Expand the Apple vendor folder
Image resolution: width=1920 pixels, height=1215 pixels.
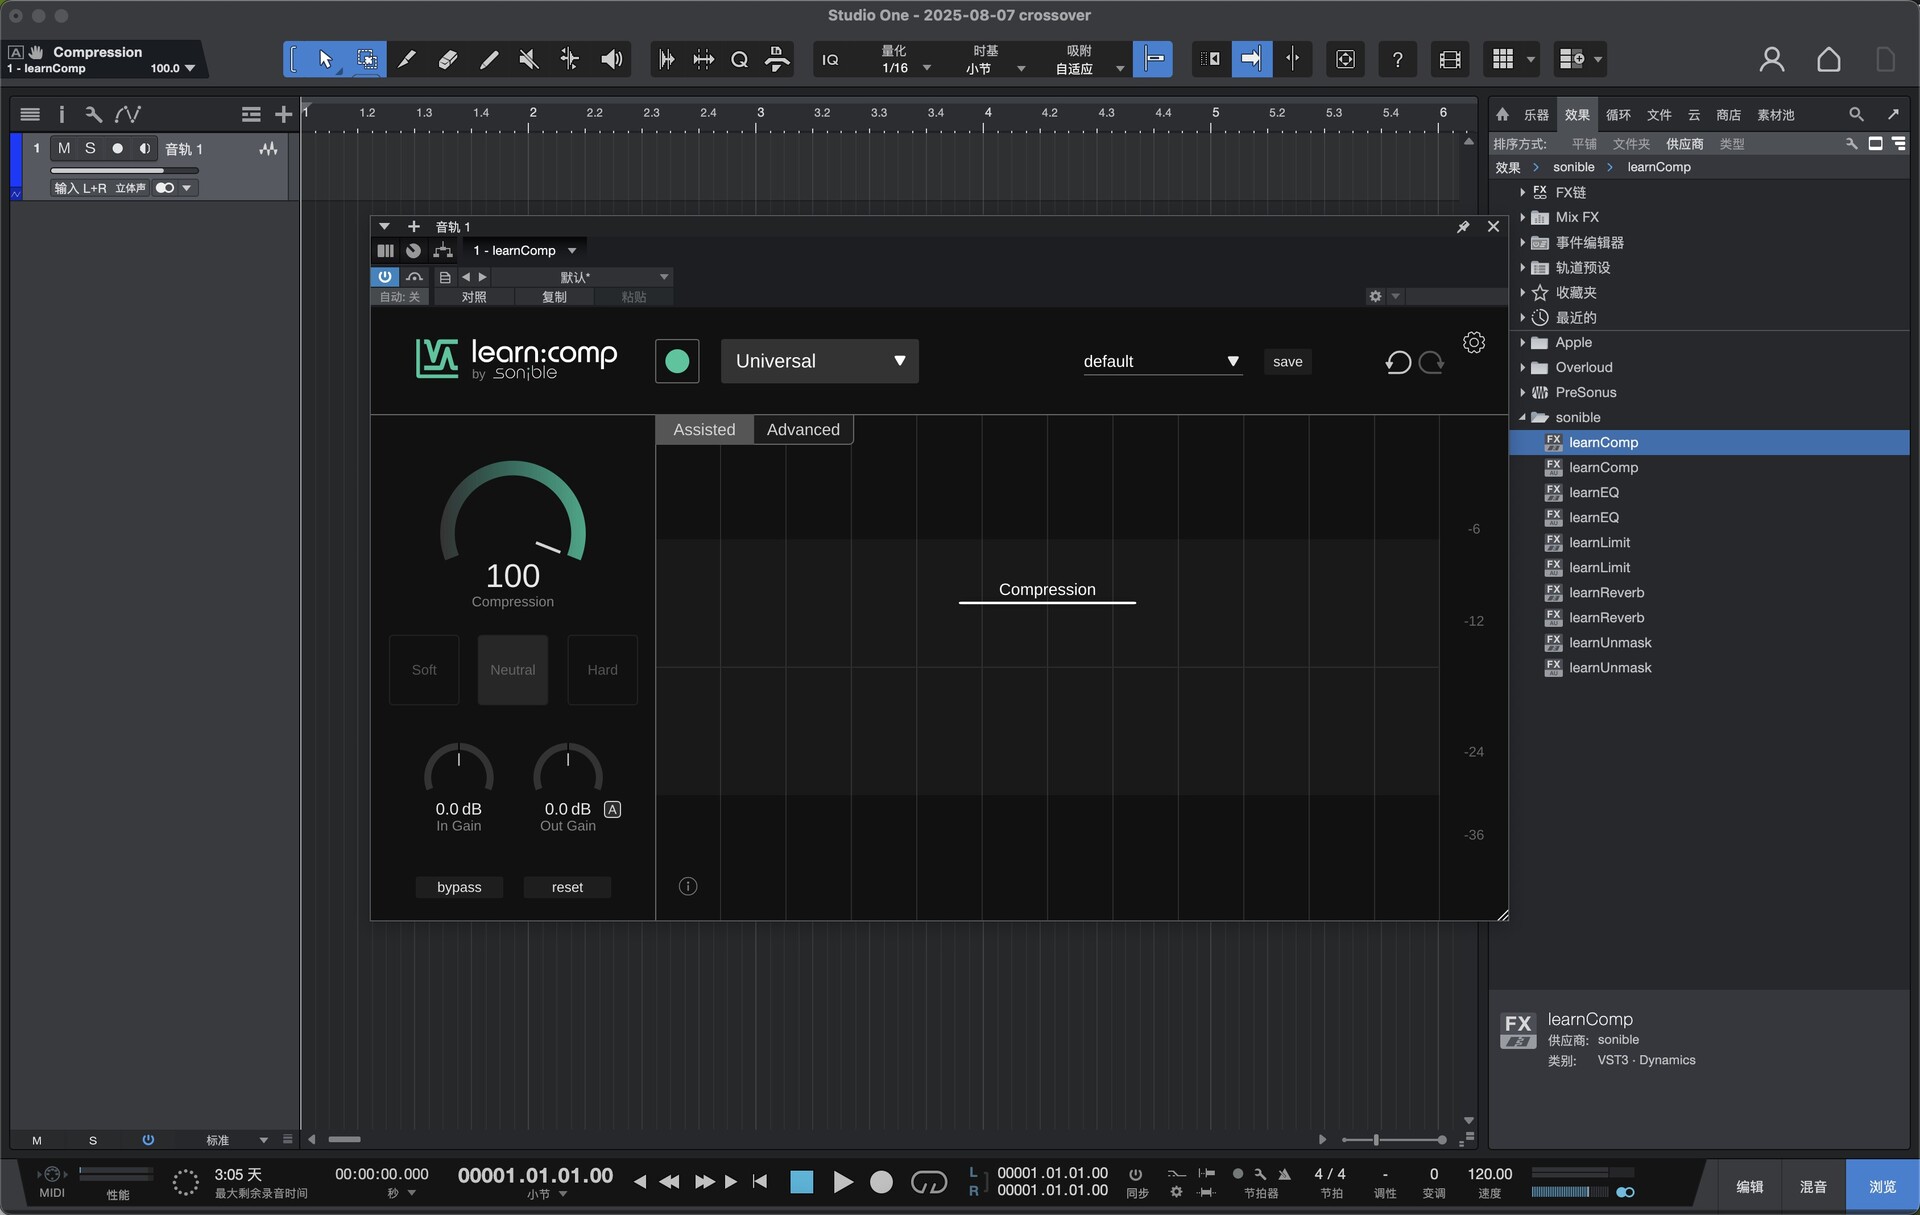tap(1522, 342)
